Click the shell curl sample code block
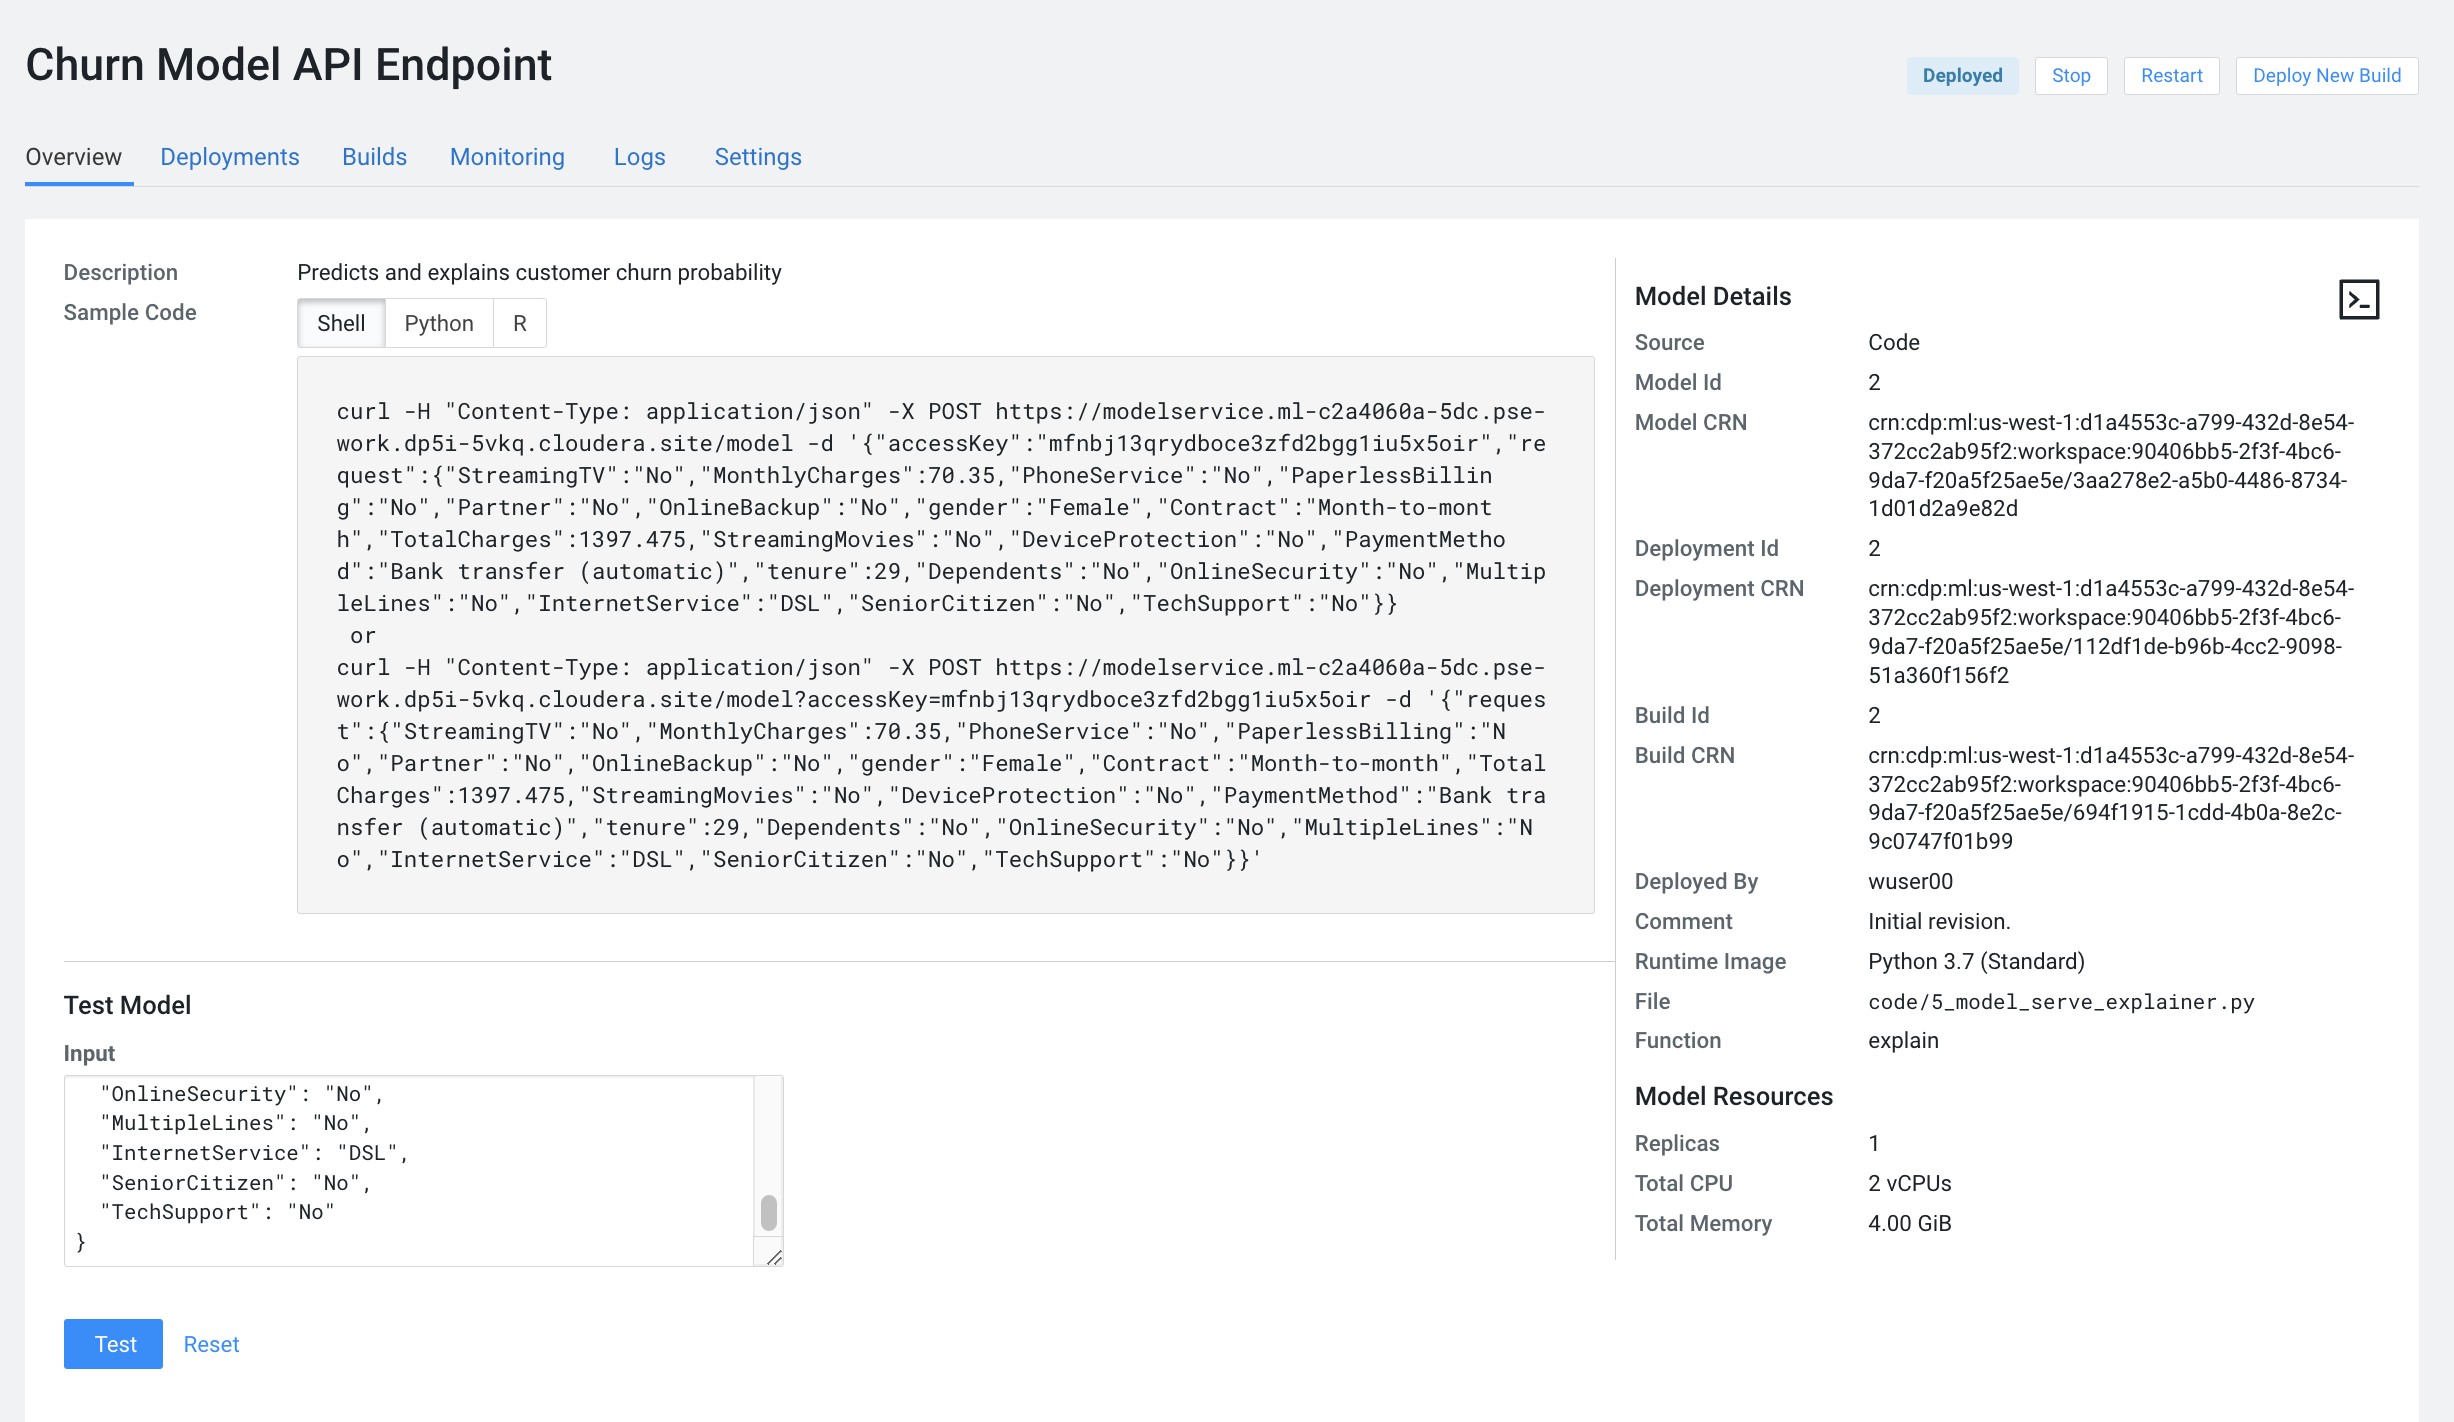Screen dimensions: 2454x1422 [944, 634]
